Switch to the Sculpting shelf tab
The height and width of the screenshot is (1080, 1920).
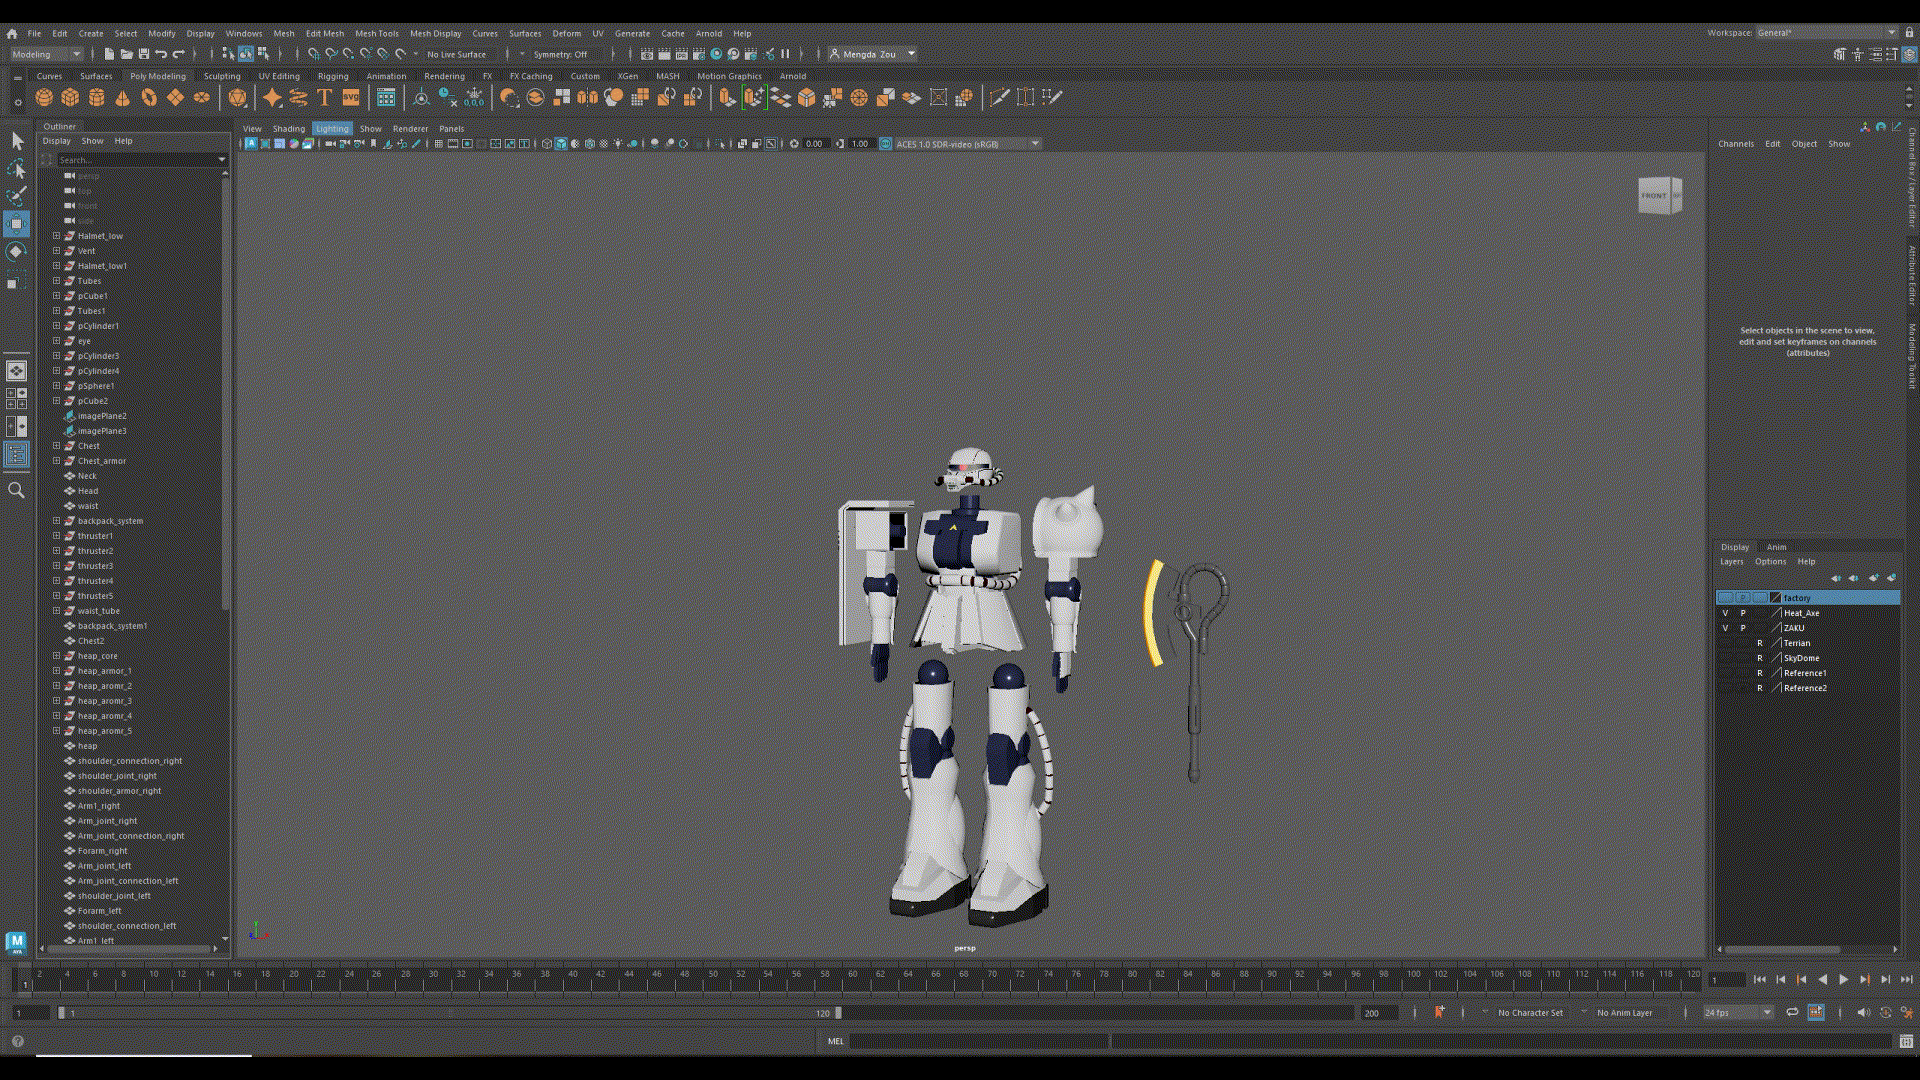(x=221, y=76)
